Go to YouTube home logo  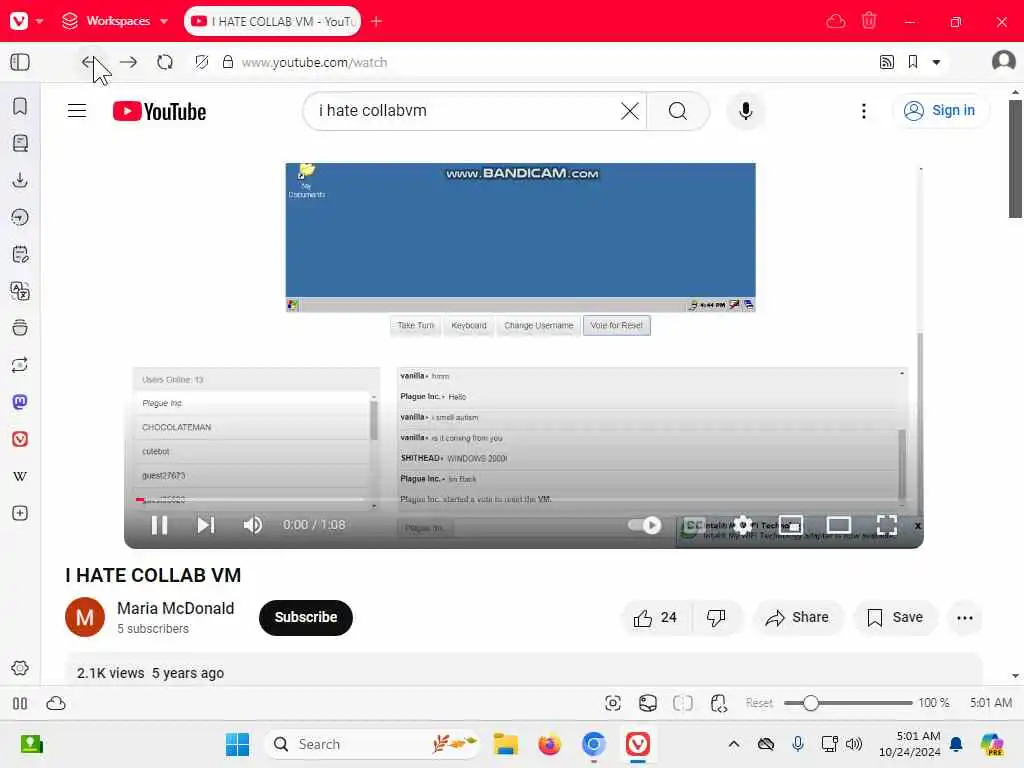159,111
